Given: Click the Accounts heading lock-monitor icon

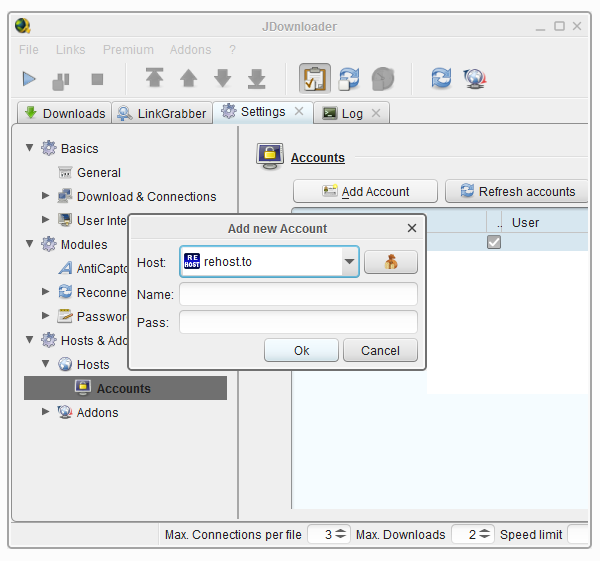Looking at the screenshot, I should pos(270,157).
